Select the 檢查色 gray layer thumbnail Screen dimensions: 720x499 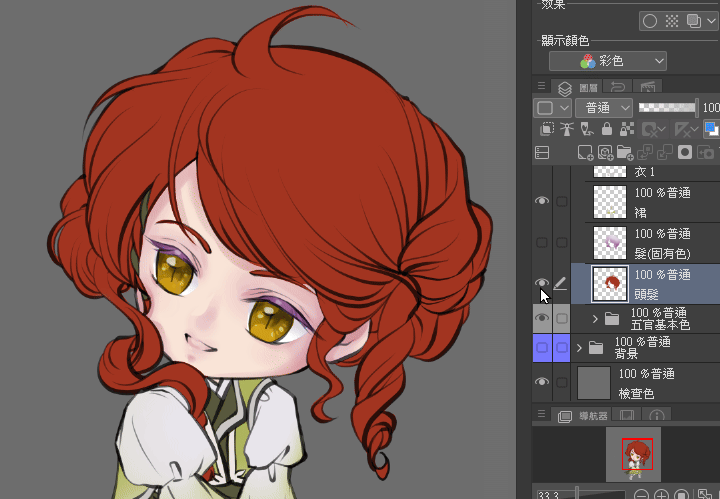(x=594, y=383)
